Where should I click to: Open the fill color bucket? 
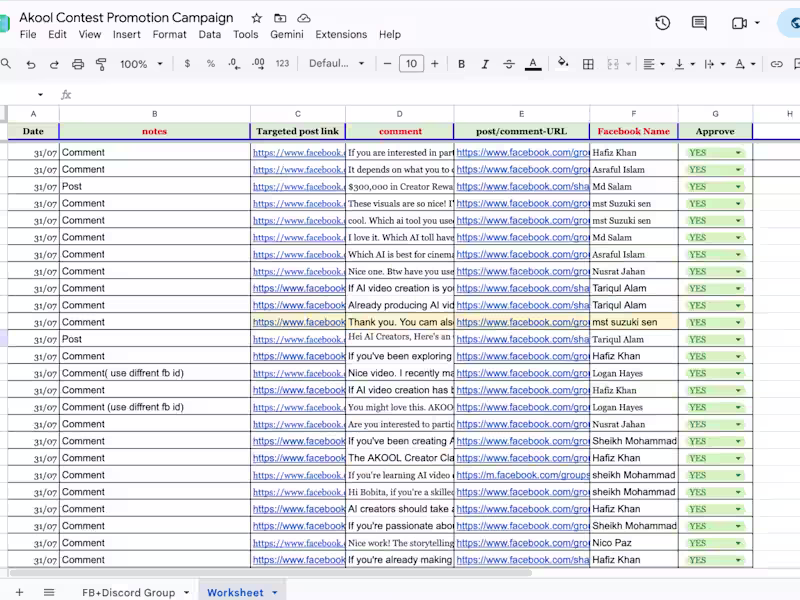coord(563,63)
